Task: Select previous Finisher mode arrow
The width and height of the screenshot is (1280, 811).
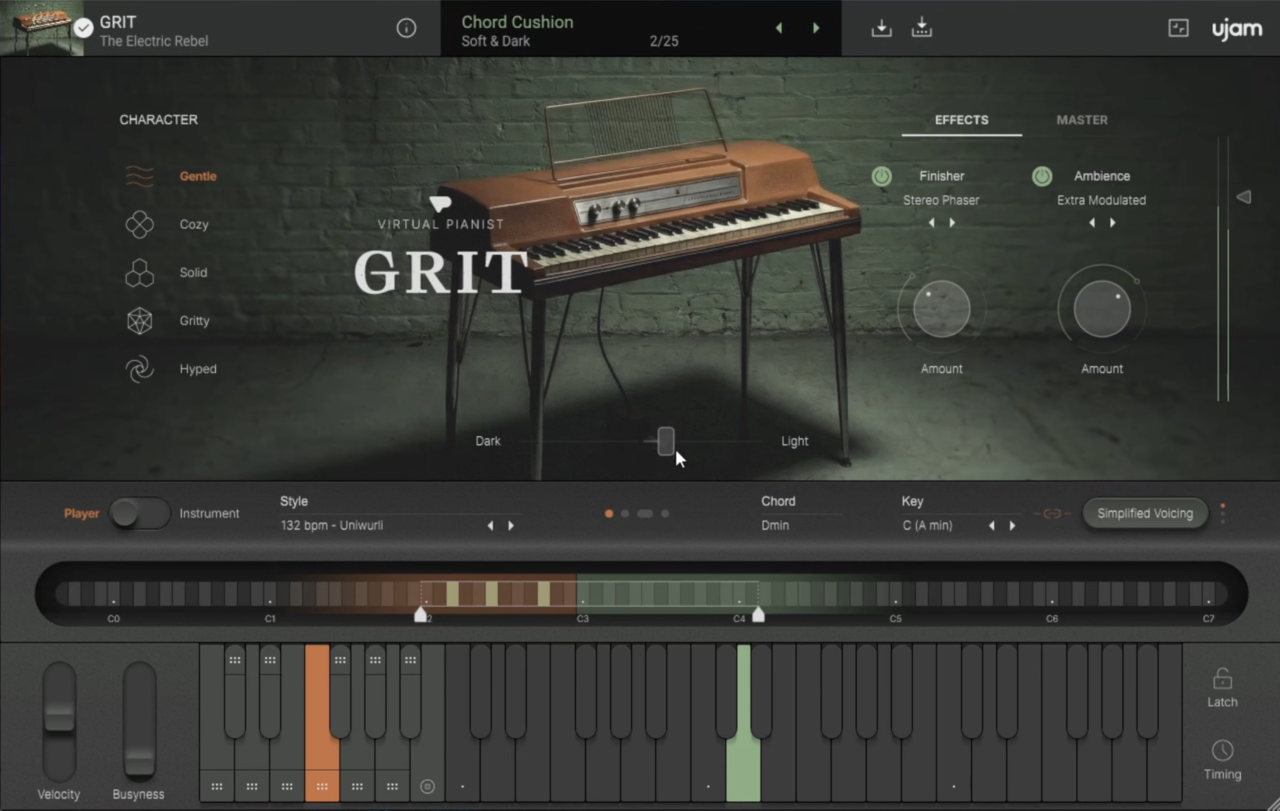Action: pos(932,223)
